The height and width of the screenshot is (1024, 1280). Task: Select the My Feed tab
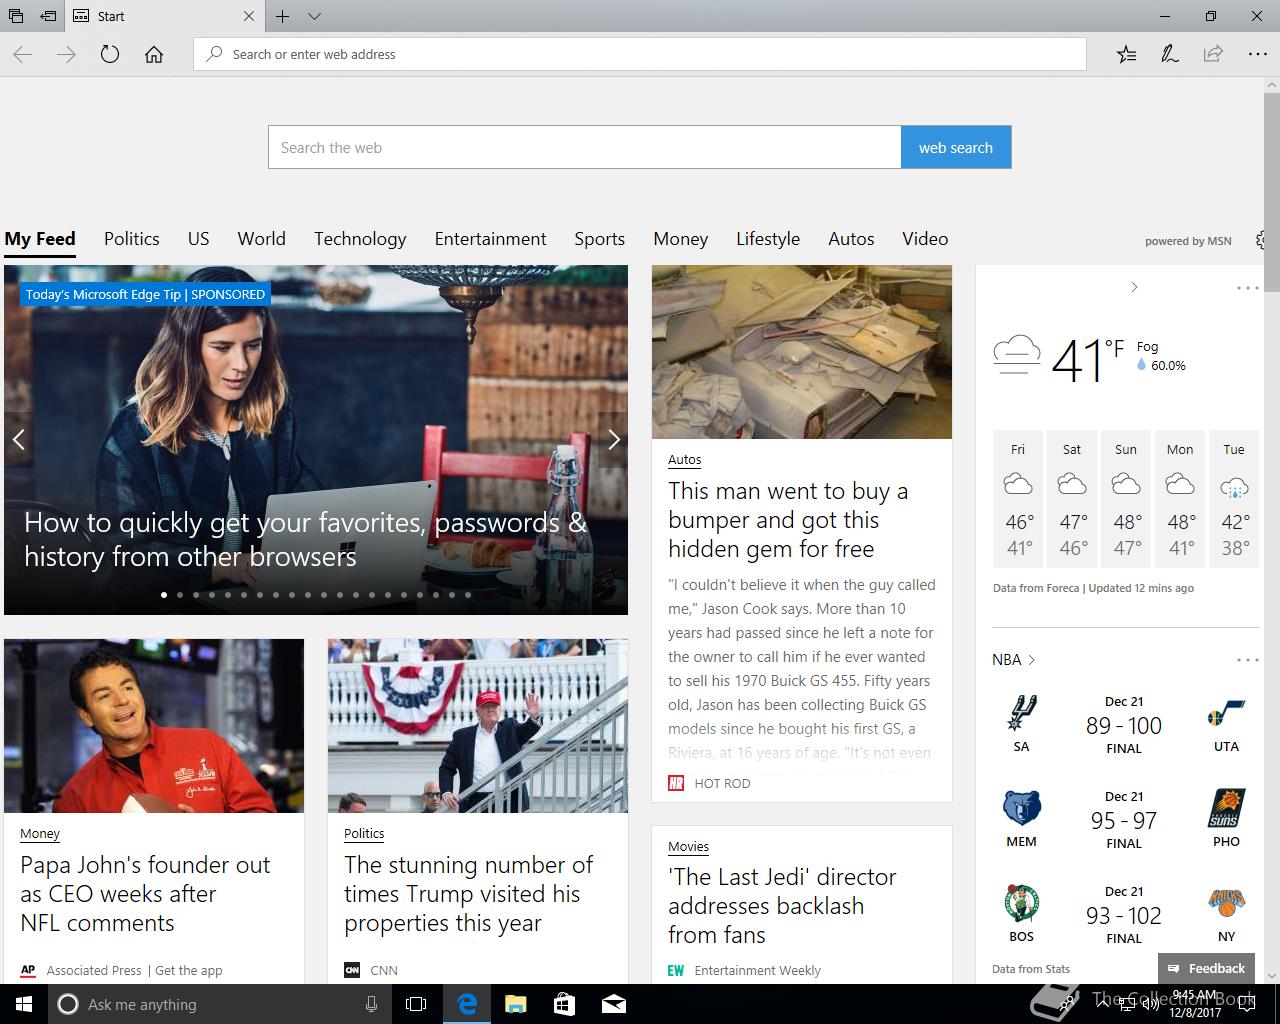(x=40, y=239)
